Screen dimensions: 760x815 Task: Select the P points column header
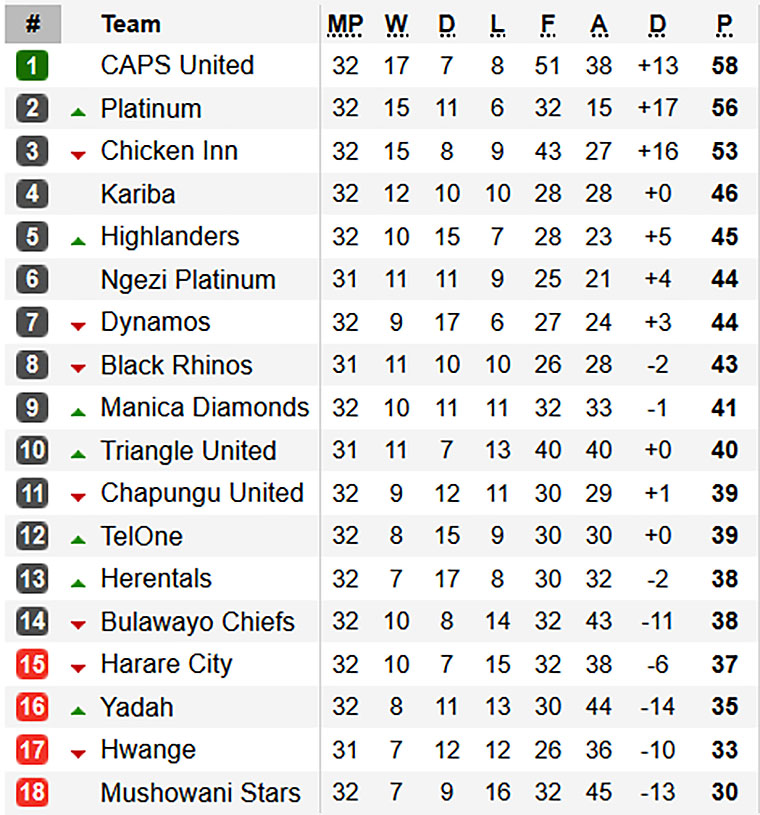point(725,25)
